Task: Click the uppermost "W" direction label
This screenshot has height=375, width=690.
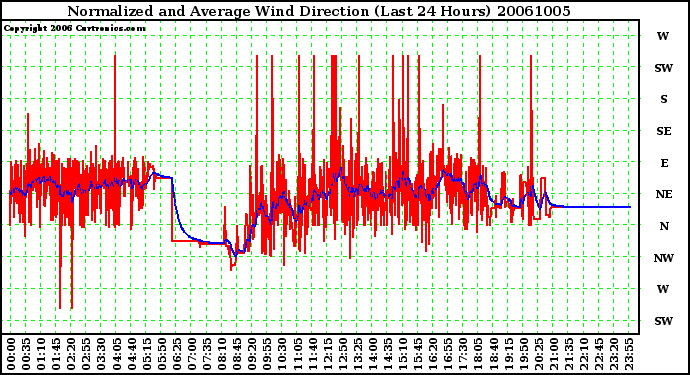Action: (x=663, y=36)
